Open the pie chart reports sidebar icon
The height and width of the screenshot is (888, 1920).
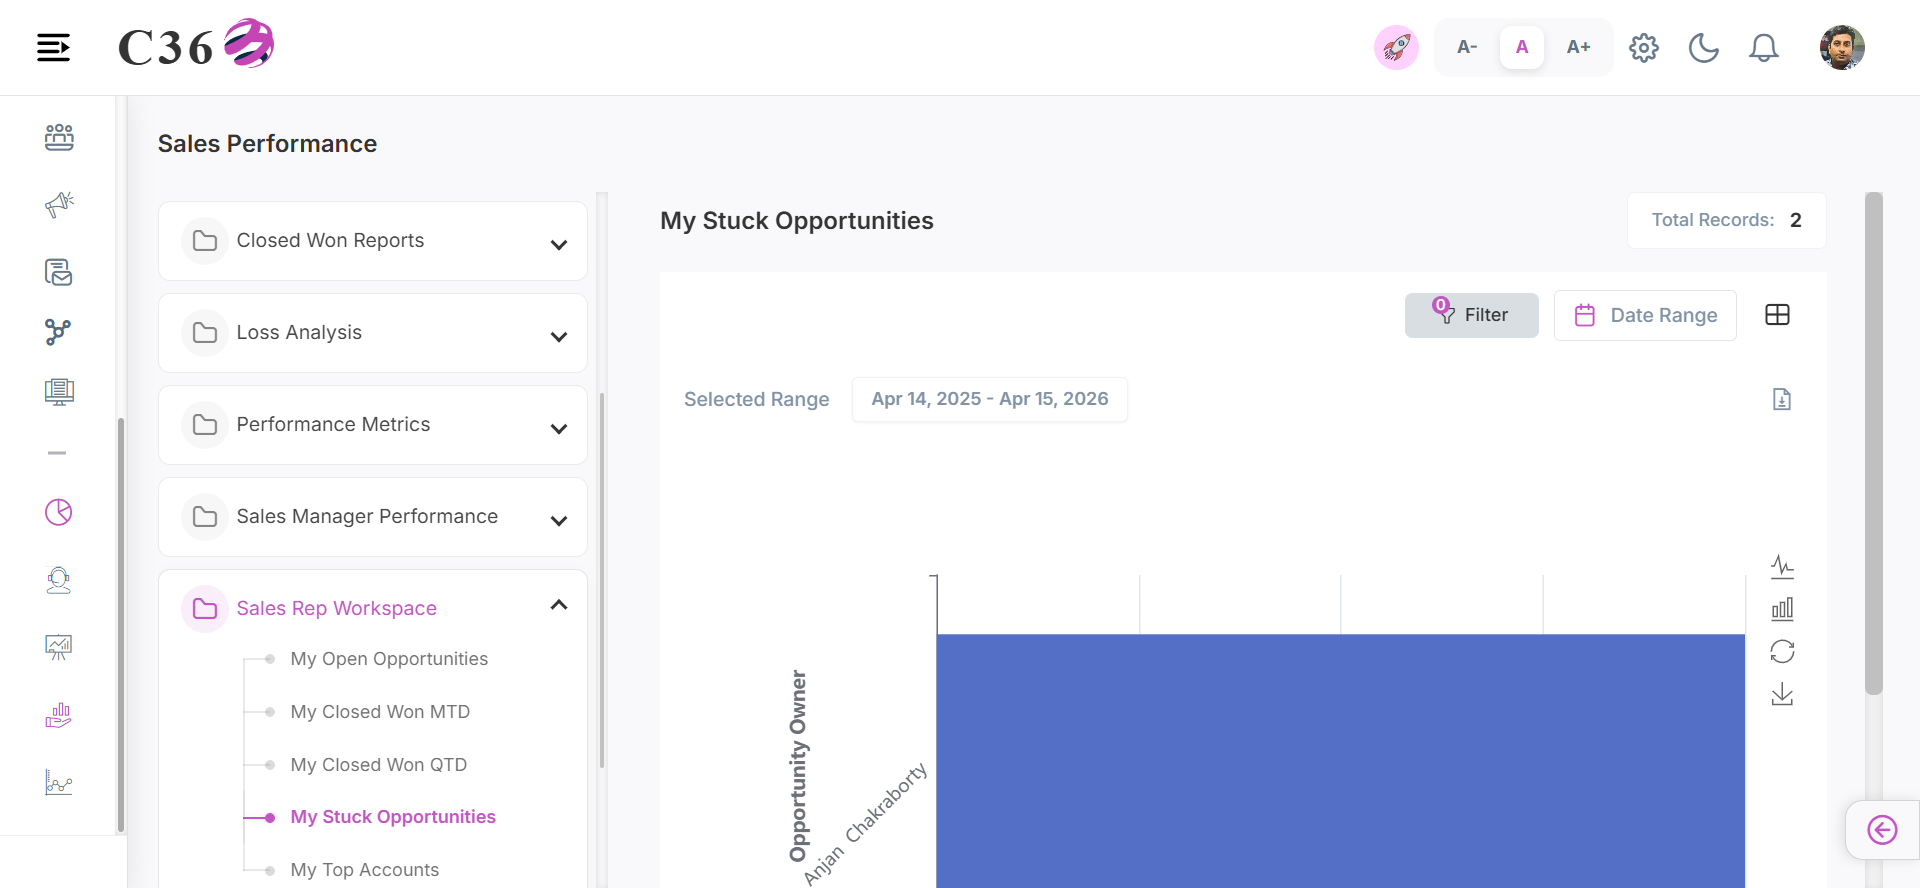click(x=59, y=512)
